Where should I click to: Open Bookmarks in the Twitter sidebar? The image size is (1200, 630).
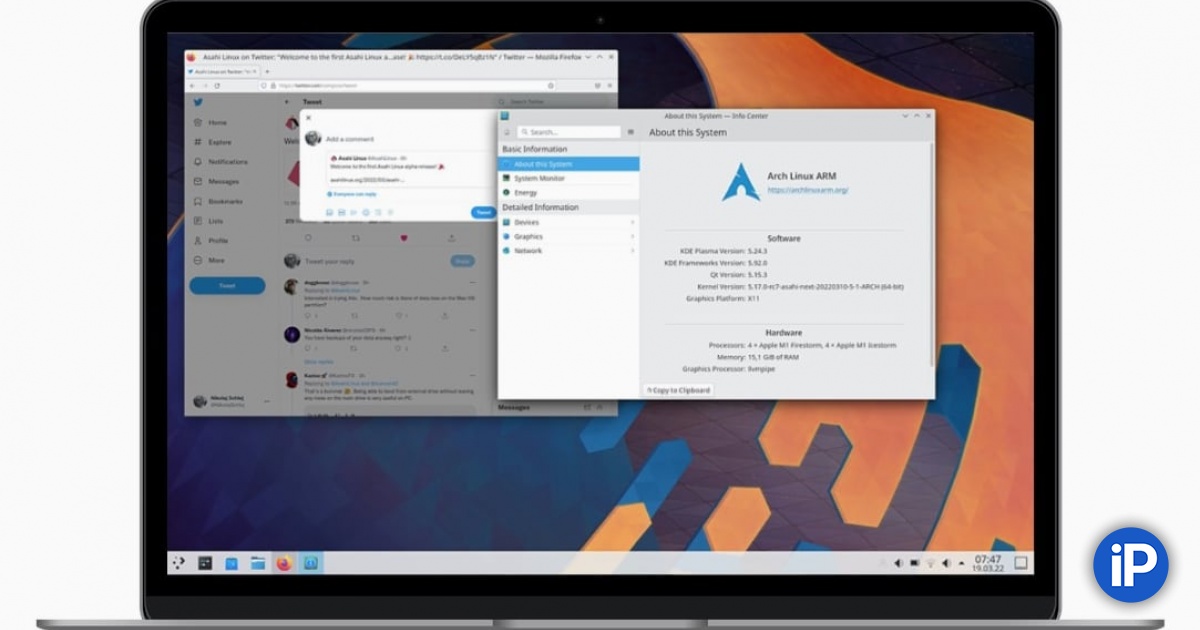tap(218, 201)
